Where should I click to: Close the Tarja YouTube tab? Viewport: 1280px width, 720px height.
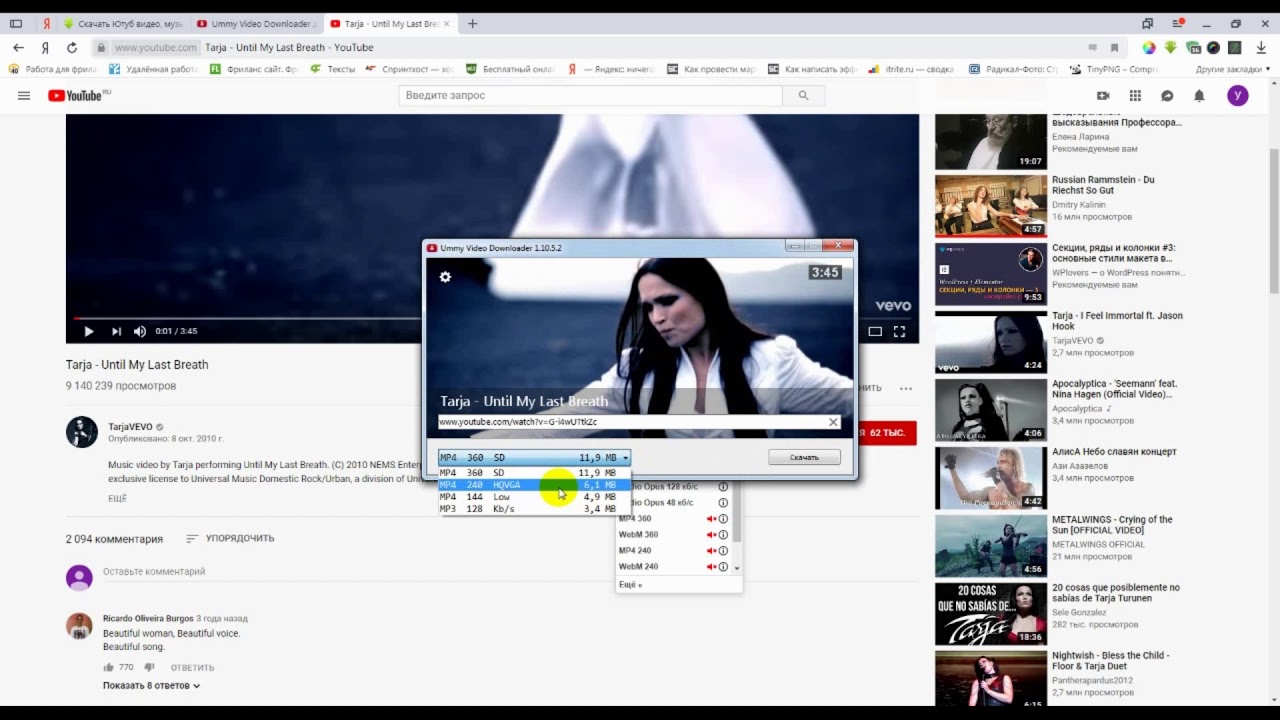(x=446, y=23)
